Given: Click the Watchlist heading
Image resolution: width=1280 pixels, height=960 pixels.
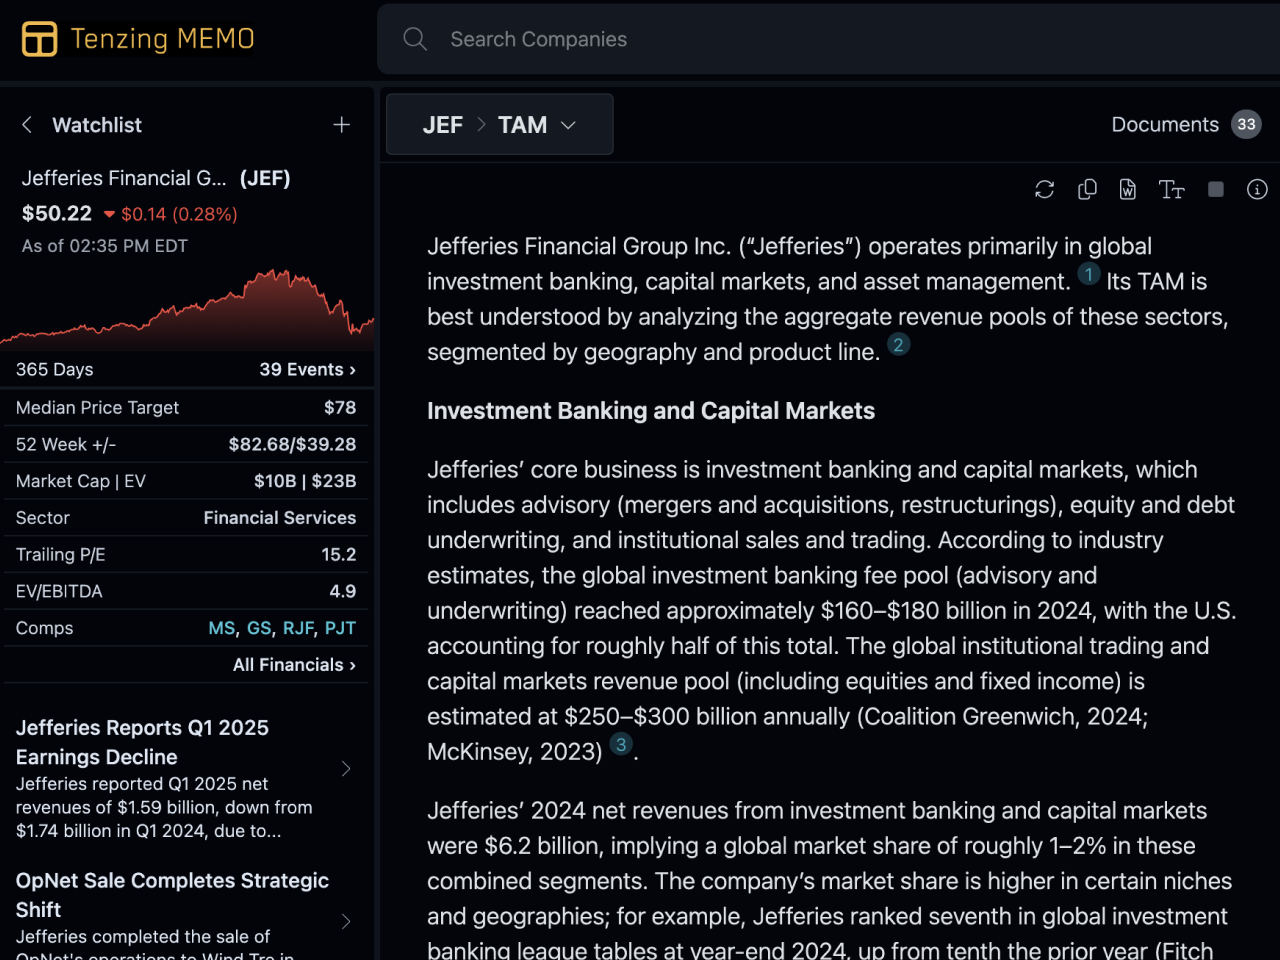Looking at the screenshot, I should pos(97,124).
